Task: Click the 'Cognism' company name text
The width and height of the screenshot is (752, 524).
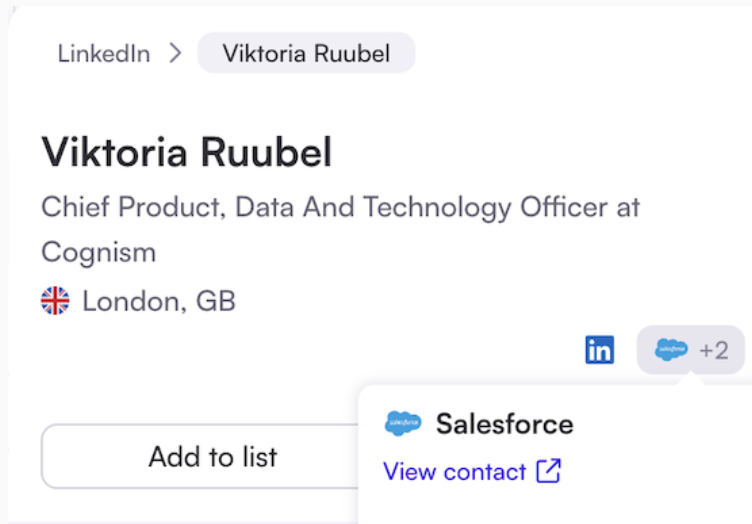Action: click(x=99, y=252)
